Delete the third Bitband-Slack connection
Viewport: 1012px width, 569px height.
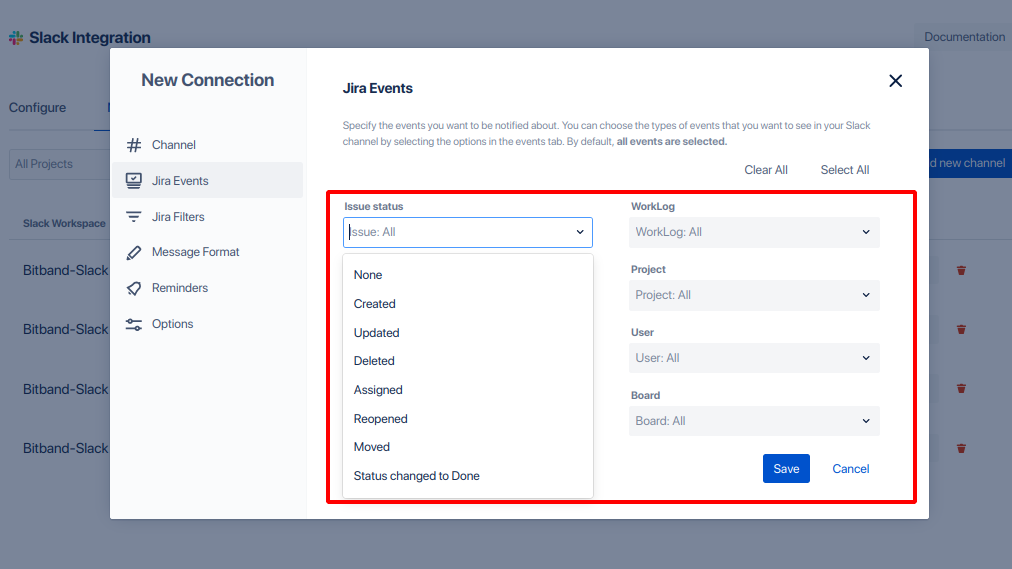coord(961,388)
